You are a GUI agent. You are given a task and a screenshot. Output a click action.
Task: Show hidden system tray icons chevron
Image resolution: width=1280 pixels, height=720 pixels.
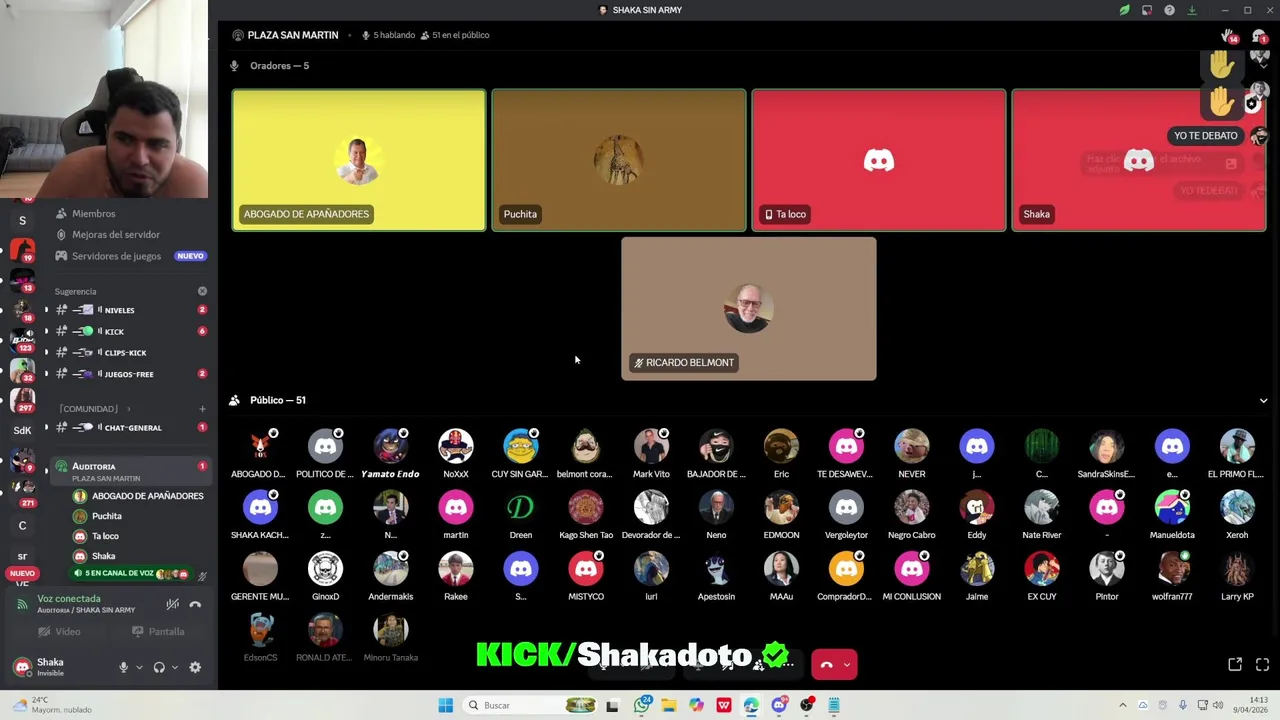[1122, 705]
